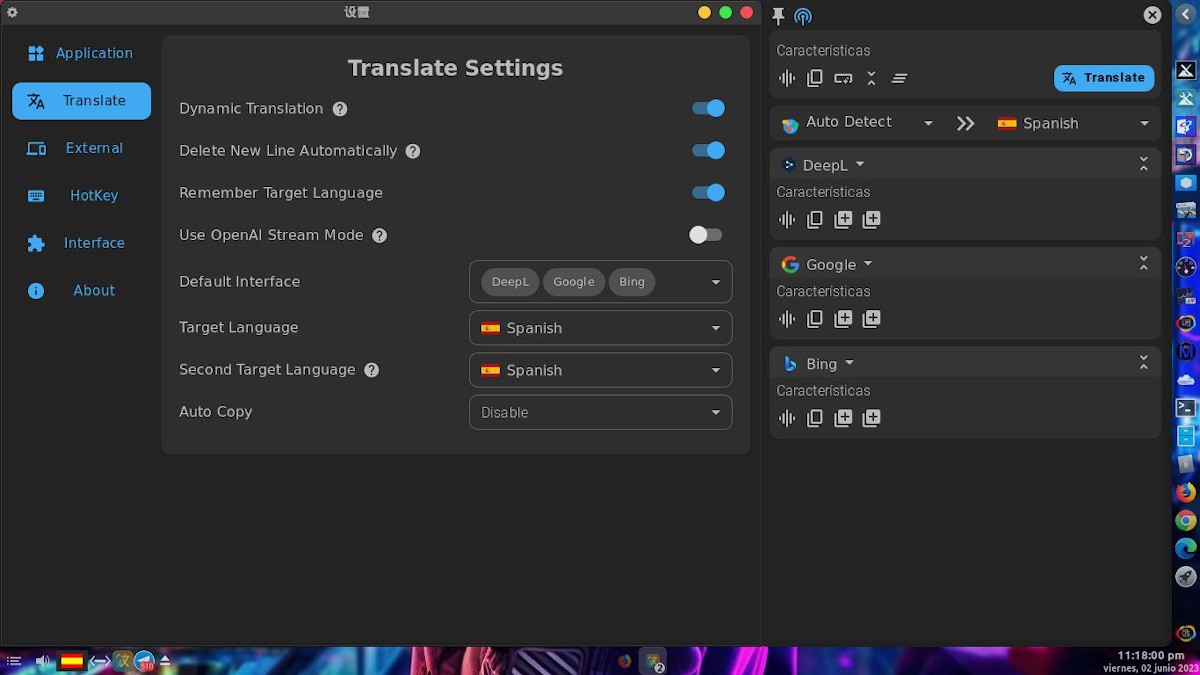This screenshot has height=675, width=1200.
Task: Click second plus-box icon in Bing panel
Action: tap(871, 418)
